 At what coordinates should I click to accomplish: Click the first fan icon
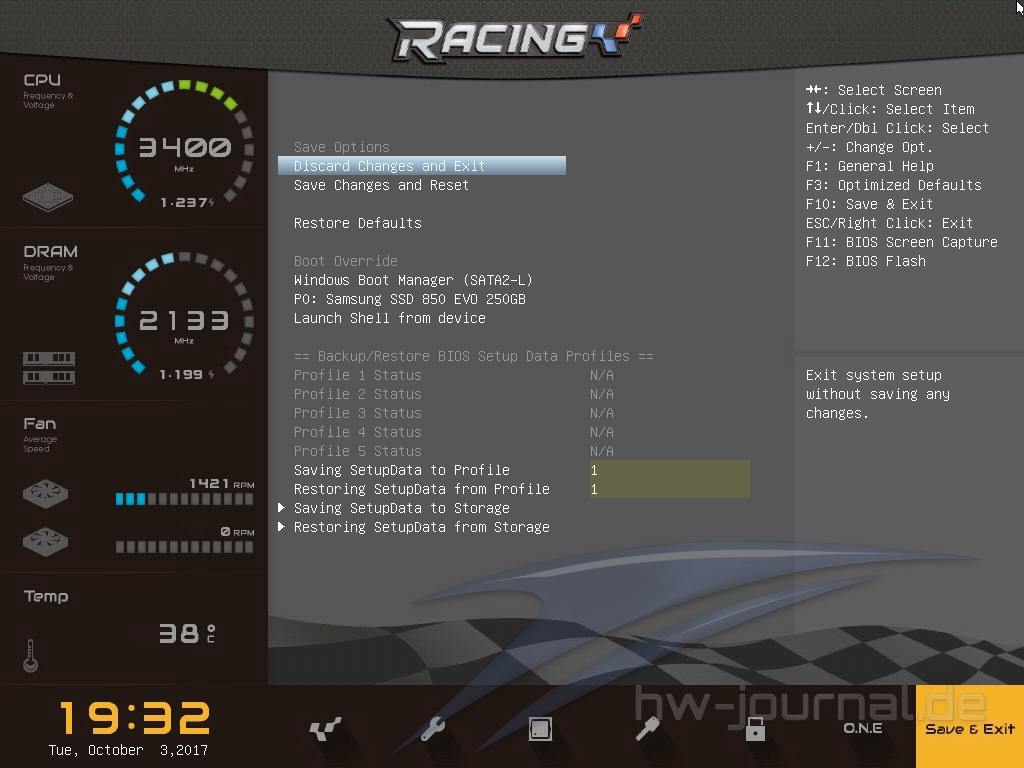pyautogui.click(x=45, y=494)
